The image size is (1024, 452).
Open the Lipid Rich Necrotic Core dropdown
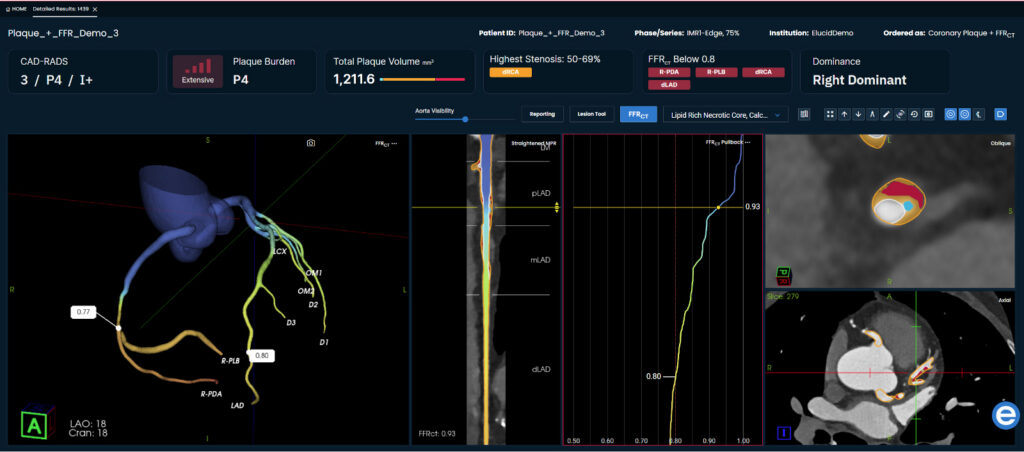[x=725, y=114]
